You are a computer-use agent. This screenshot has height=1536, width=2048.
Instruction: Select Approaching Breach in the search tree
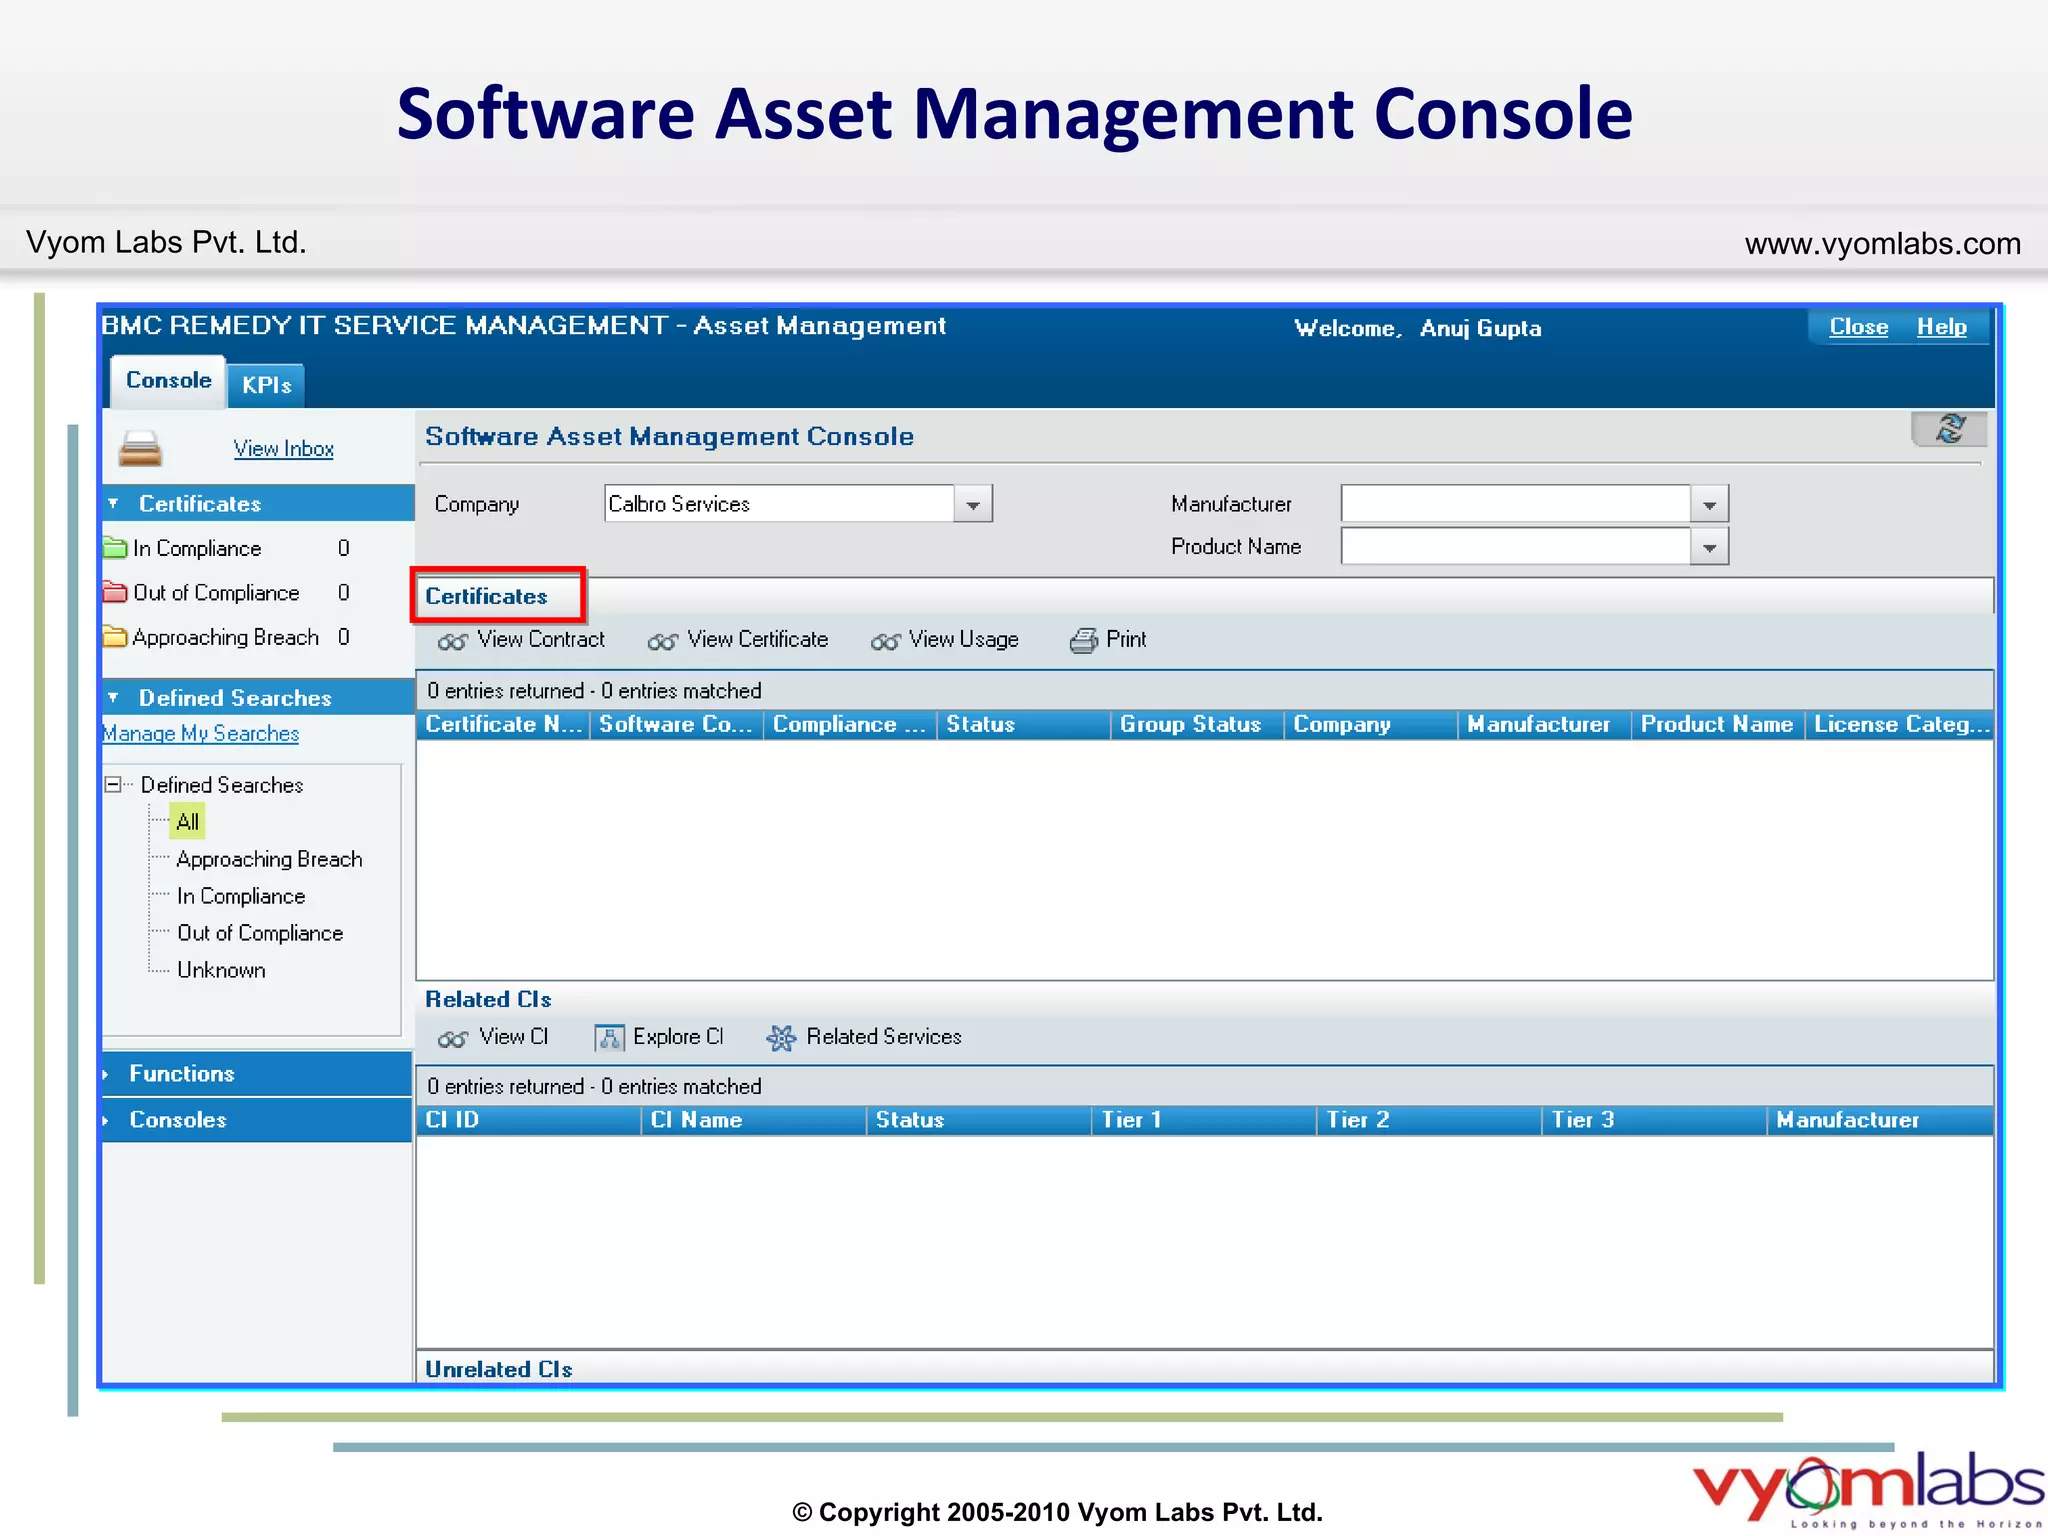point(269,859)
